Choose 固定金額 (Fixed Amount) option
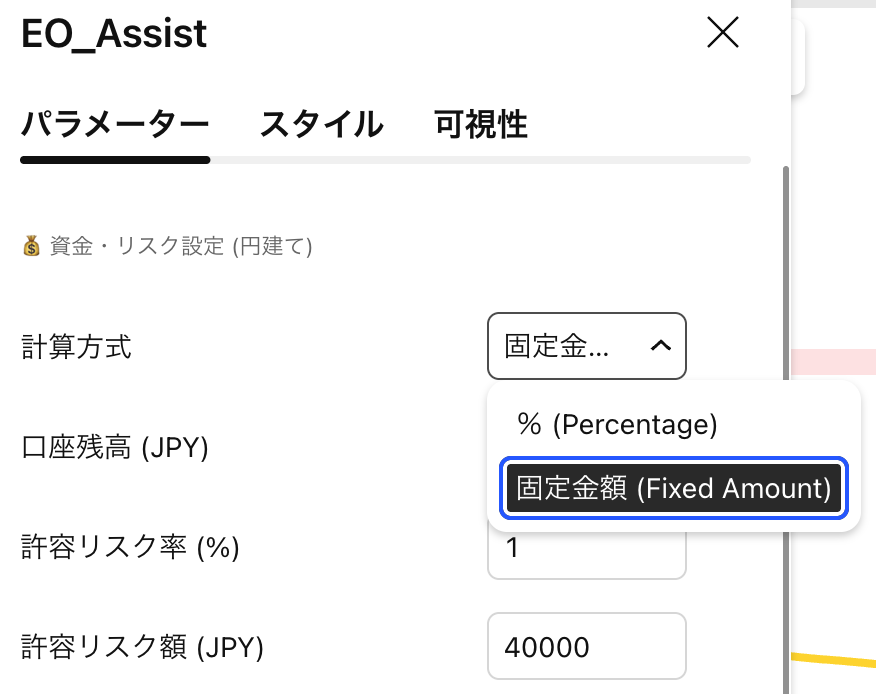 tap(674, 488)
